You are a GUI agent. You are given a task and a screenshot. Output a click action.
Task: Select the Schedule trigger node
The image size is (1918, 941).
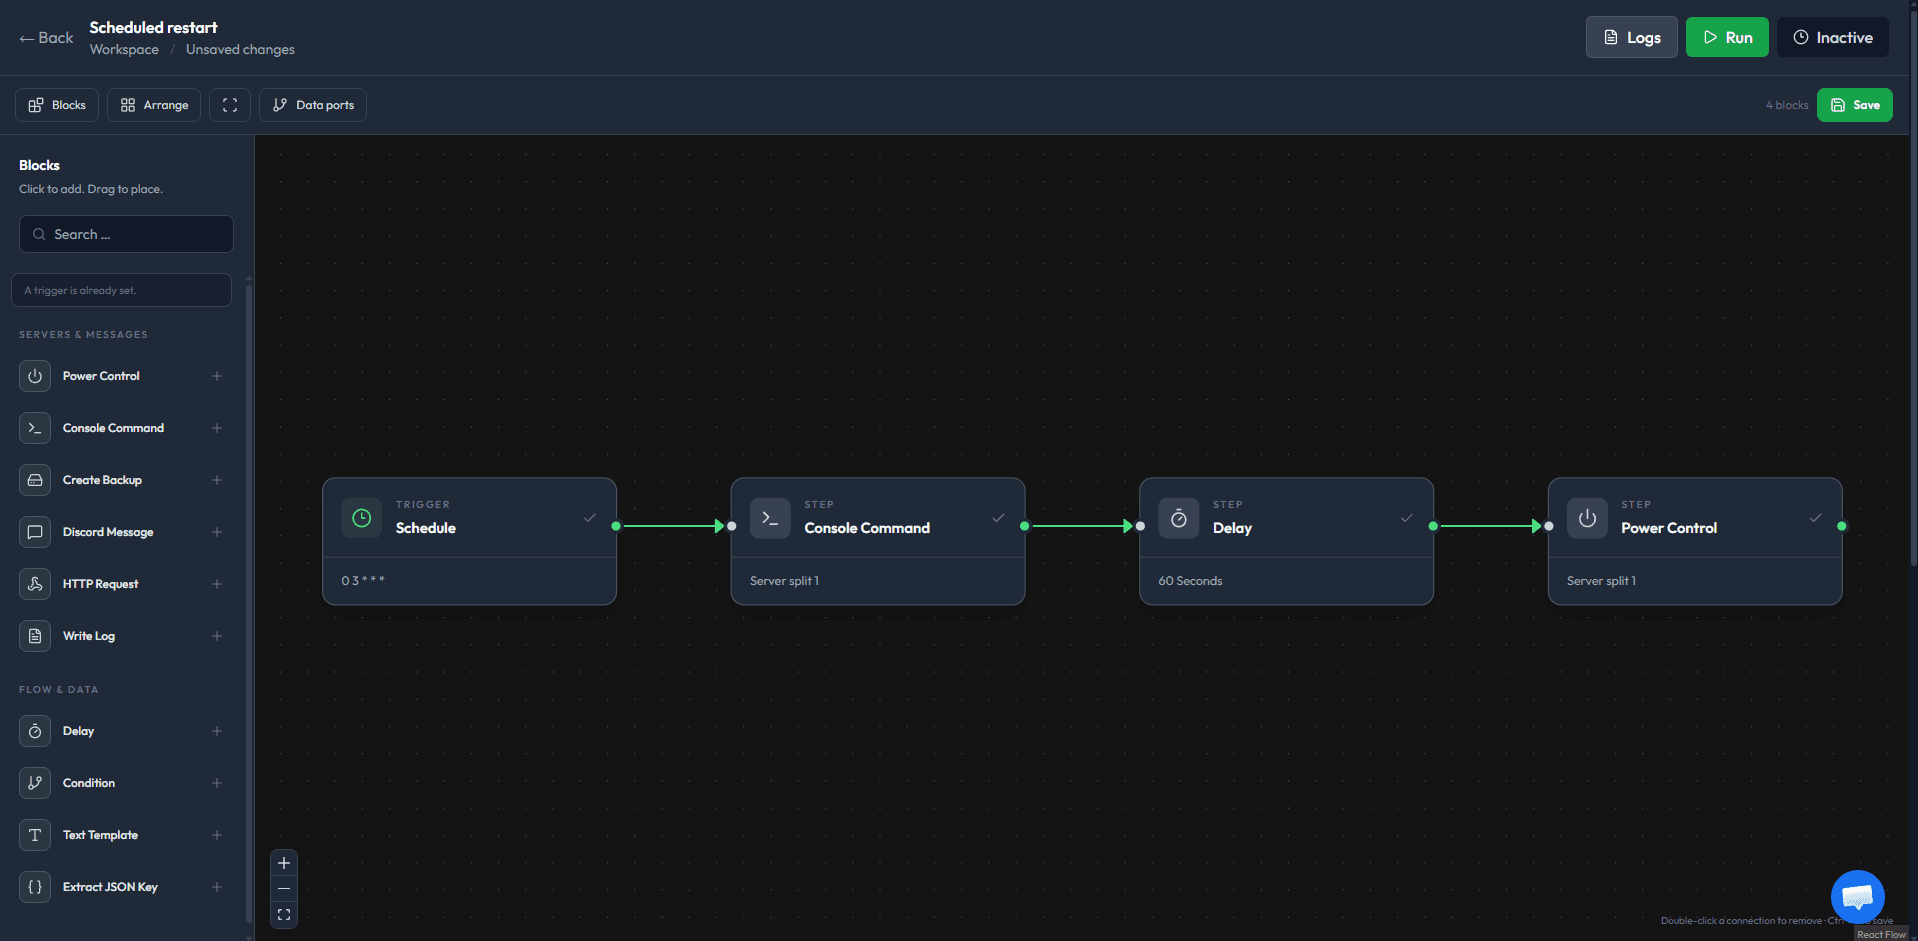(x=469, y=541)
